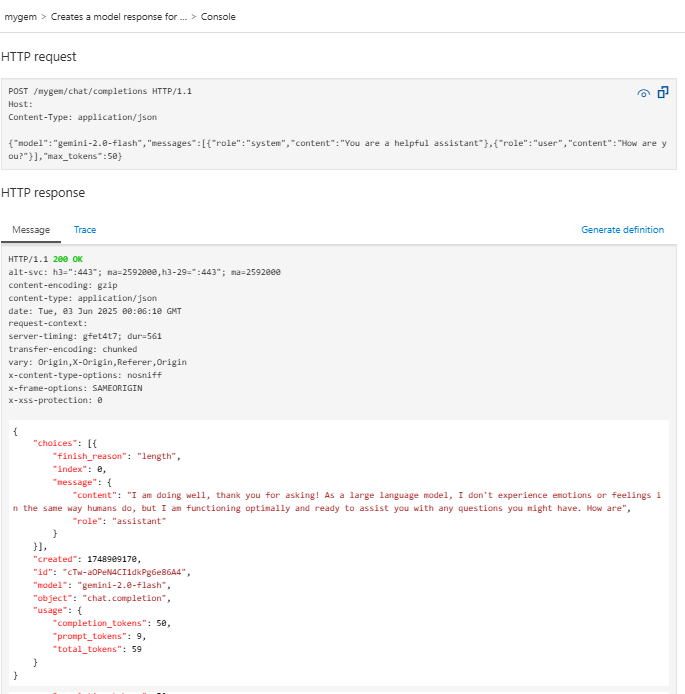This screenshot has height=694, width=685.
Task: Toggle the eye icon to reveal request secrets
Action: pyautogui.click(x=644, y=93)
